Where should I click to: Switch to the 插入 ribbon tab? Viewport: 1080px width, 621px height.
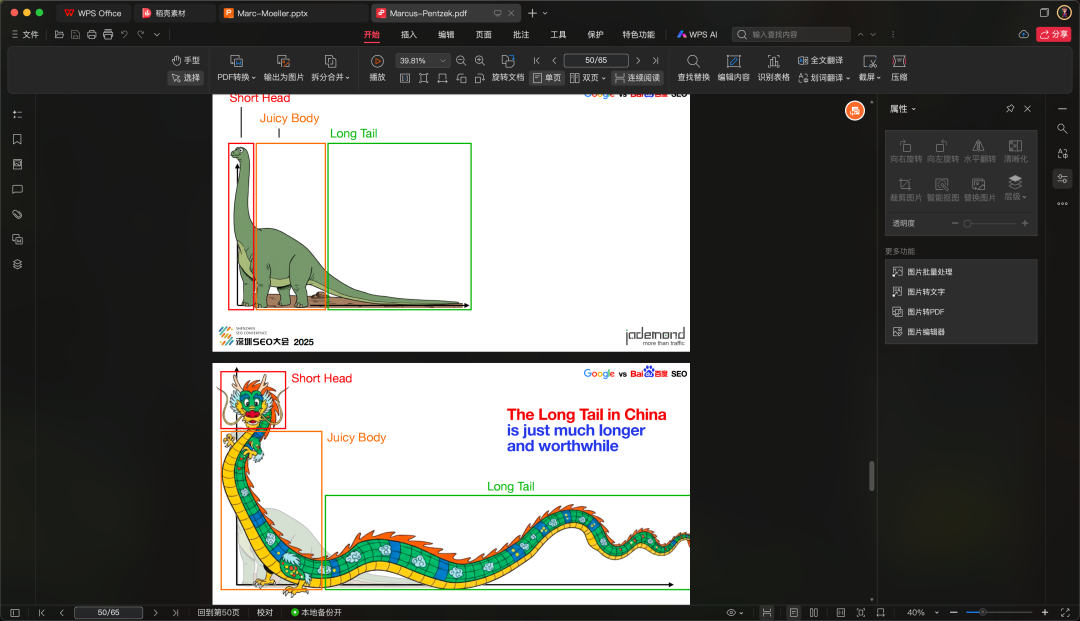click(408, 34)
